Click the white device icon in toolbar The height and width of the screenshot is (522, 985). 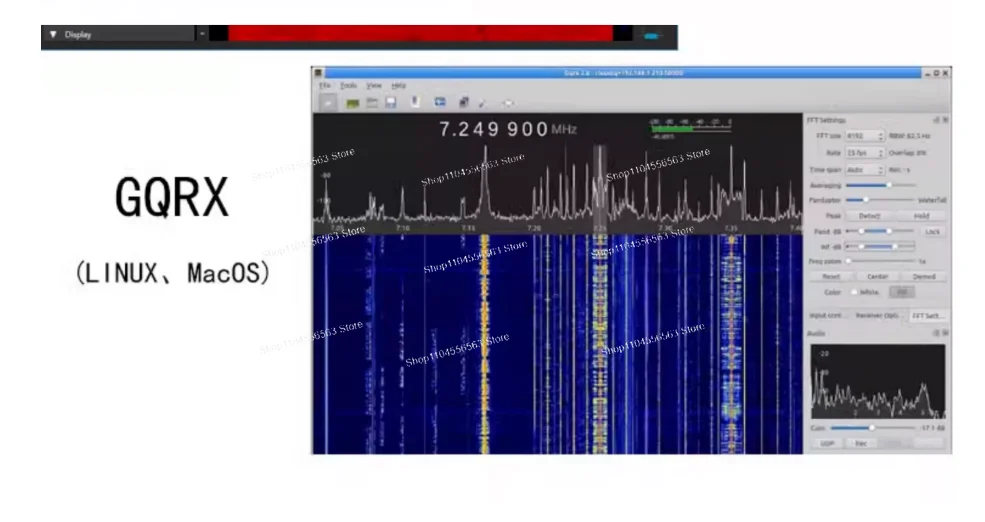pos(415,102)
